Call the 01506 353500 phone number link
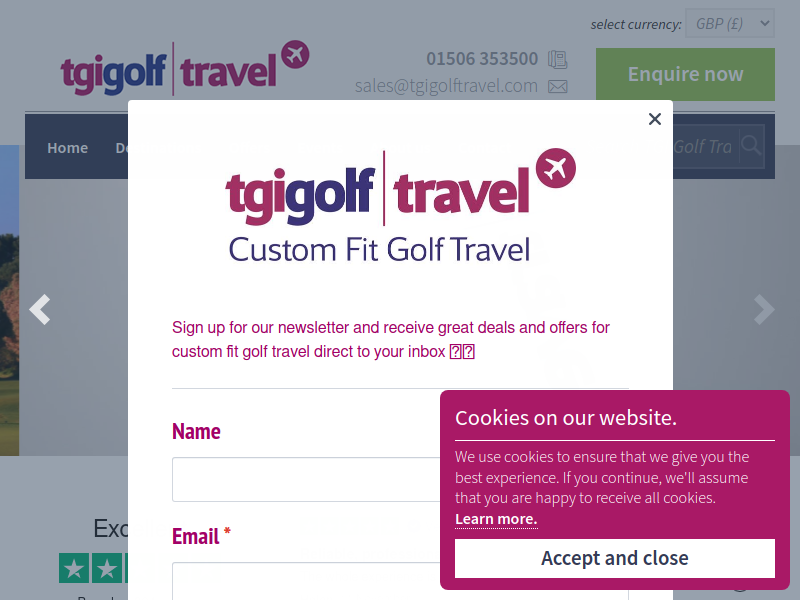The width and height of the screenshot is (800, 600). click(x=482, y=59)
